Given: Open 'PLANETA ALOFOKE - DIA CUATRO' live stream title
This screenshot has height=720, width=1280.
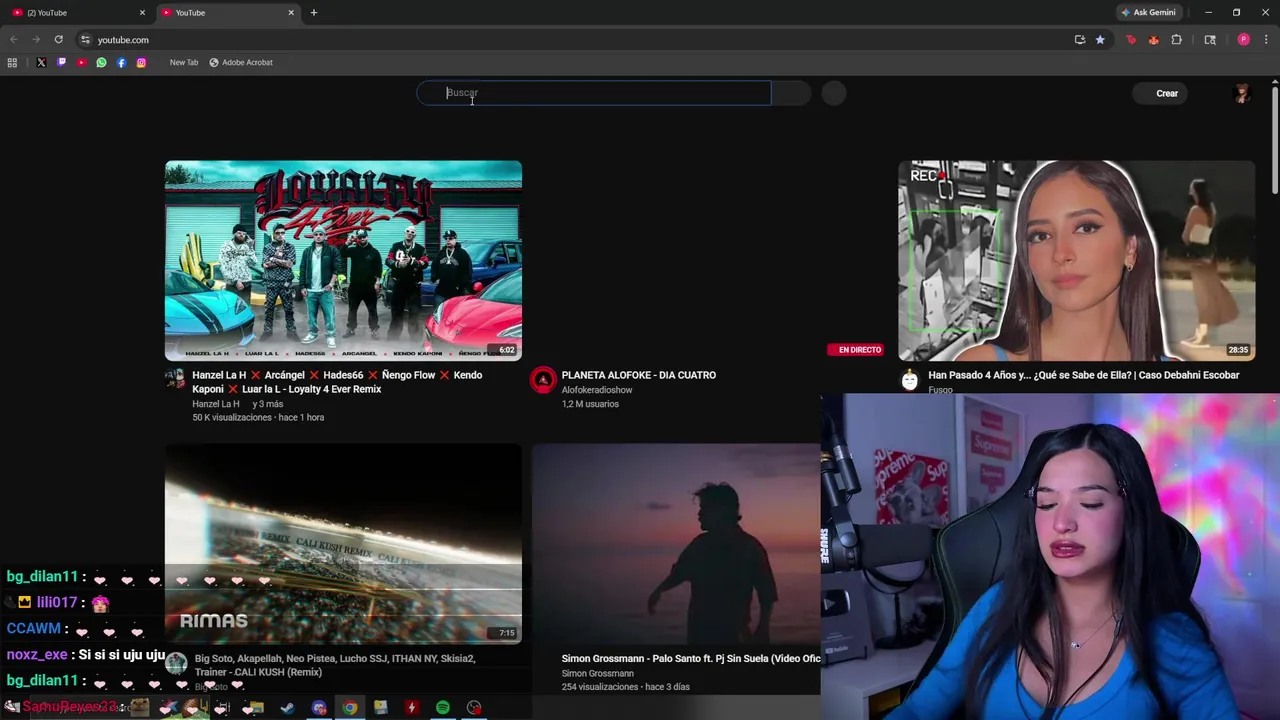Looking at the screenshot, I should pyautogui.click(x=638, y=375).
